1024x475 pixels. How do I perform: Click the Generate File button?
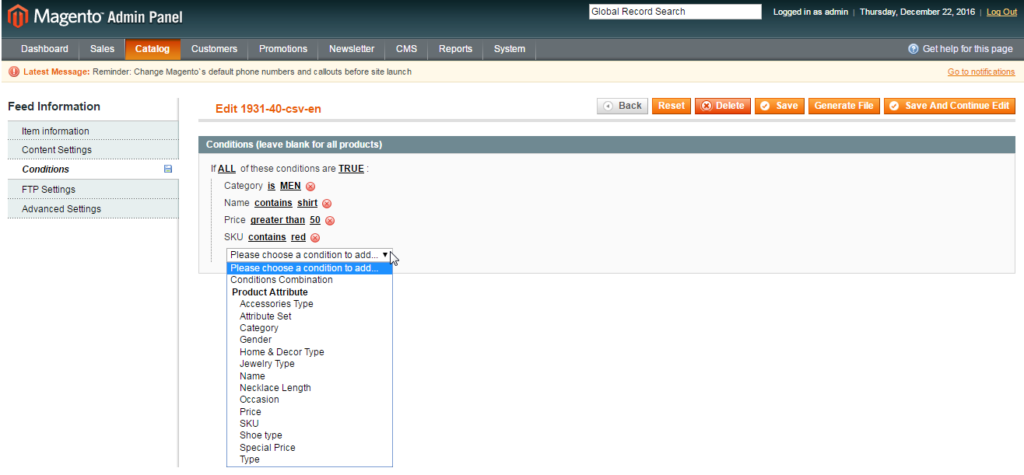pos(844,106)
